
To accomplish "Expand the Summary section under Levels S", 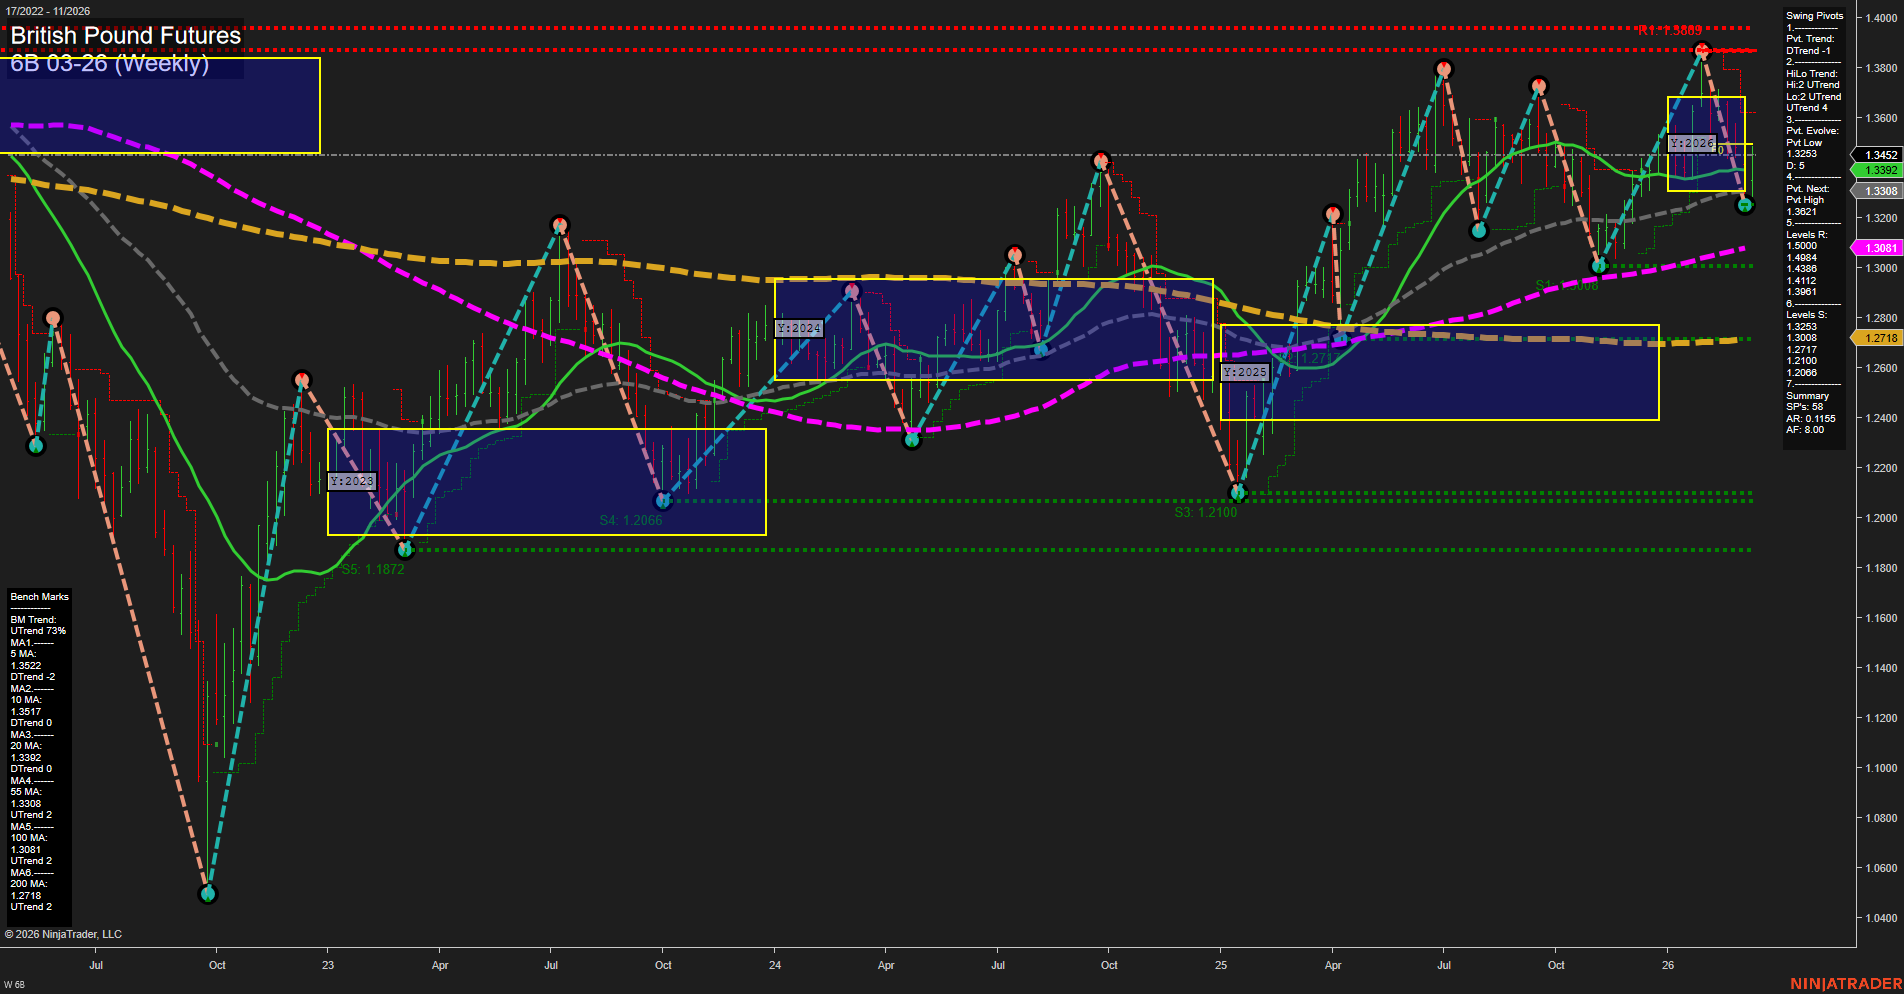I will tap(1808, 395).
